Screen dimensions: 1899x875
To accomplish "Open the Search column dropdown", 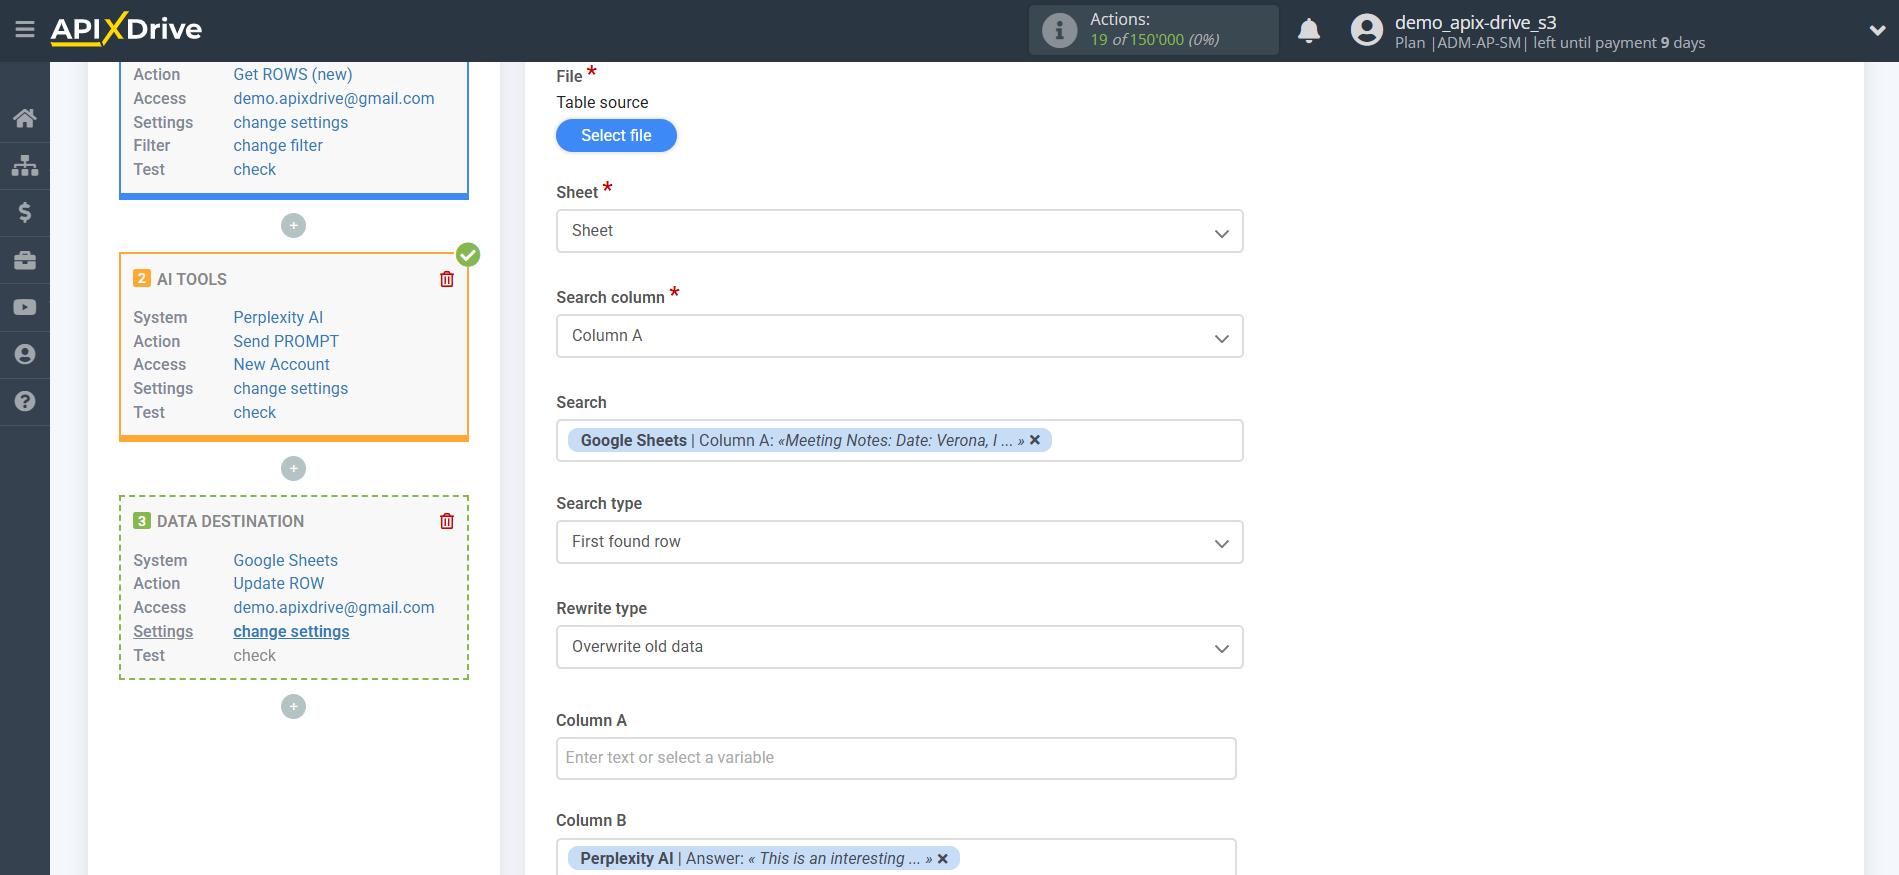I will [899, 336].
